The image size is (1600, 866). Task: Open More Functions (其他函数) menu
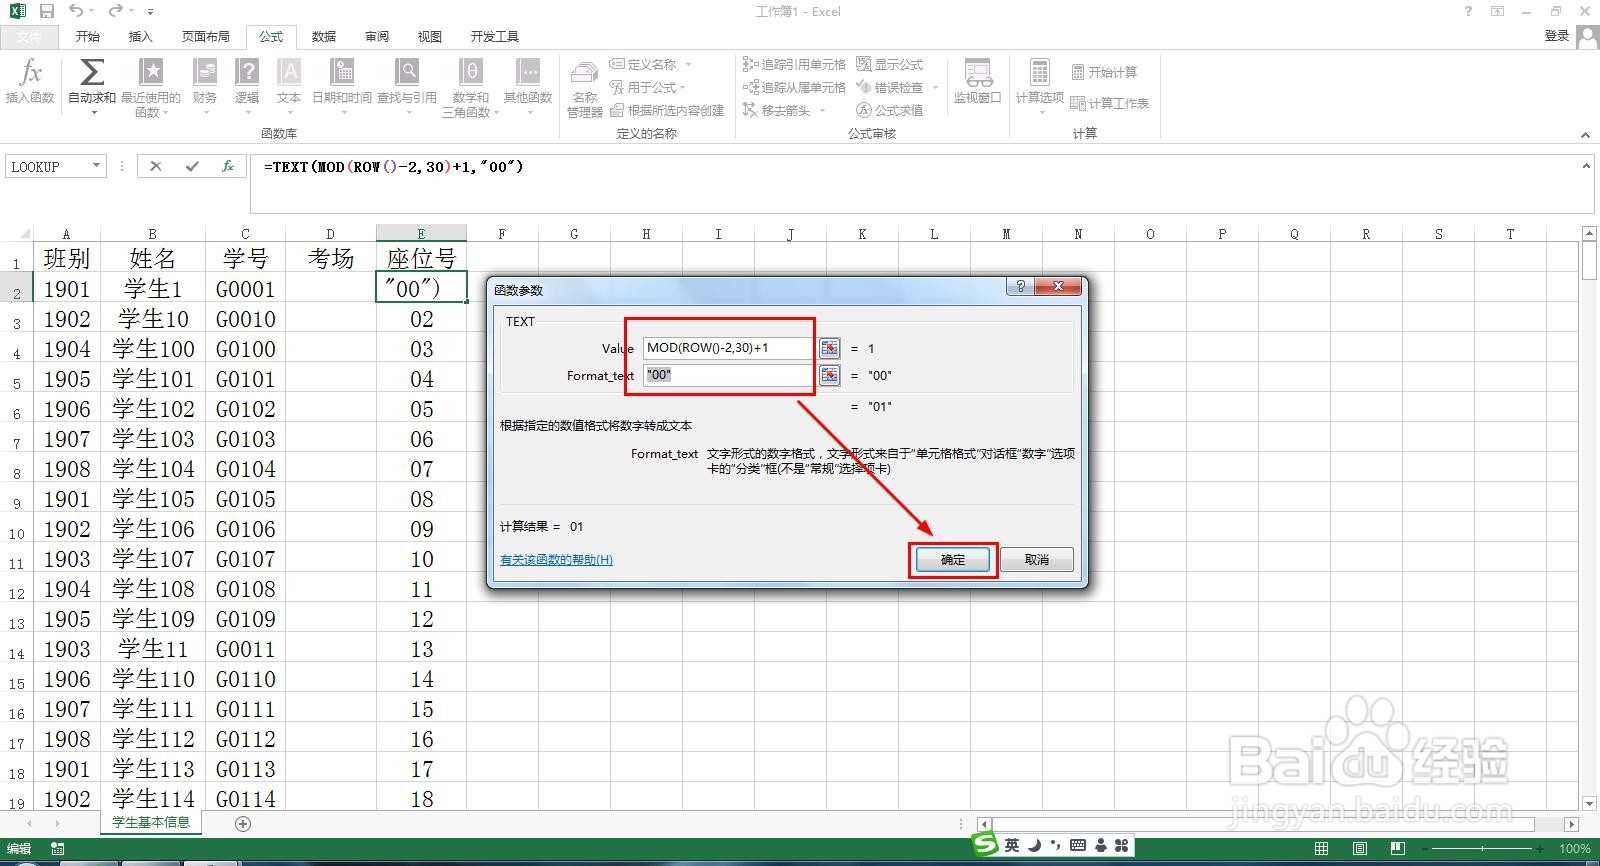click(x=528, y=85)
